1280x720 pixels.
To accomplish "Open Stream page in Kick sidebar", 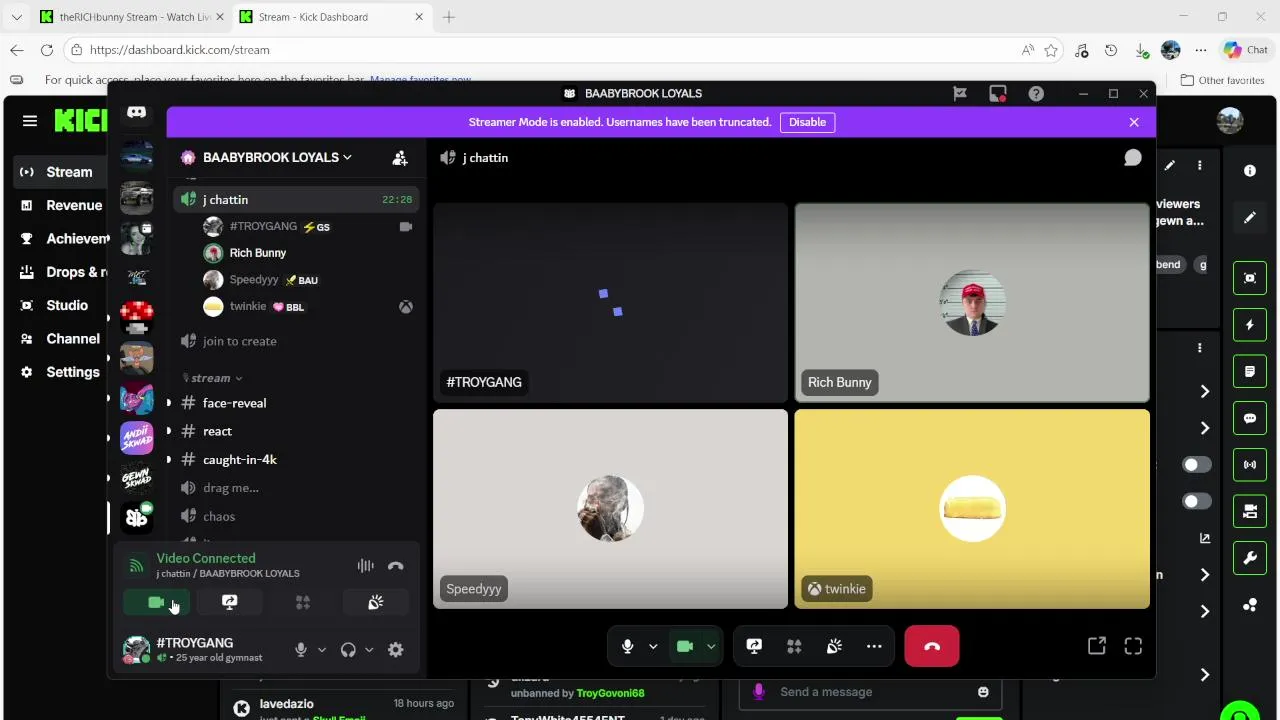I will coord(60,172).
